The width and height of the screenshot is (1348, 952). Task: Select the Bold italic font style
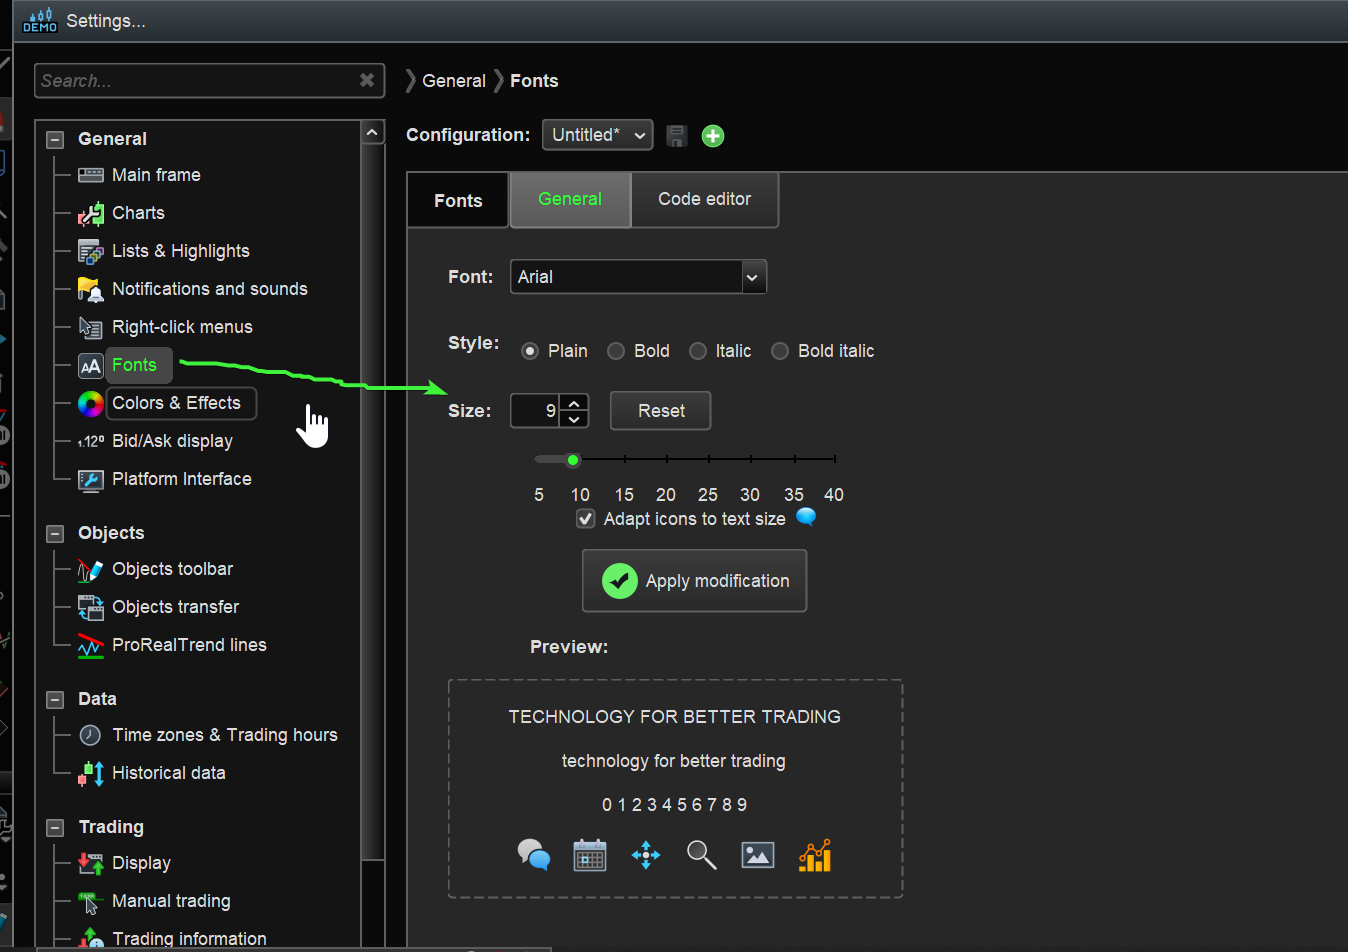[x=780, y=351]
